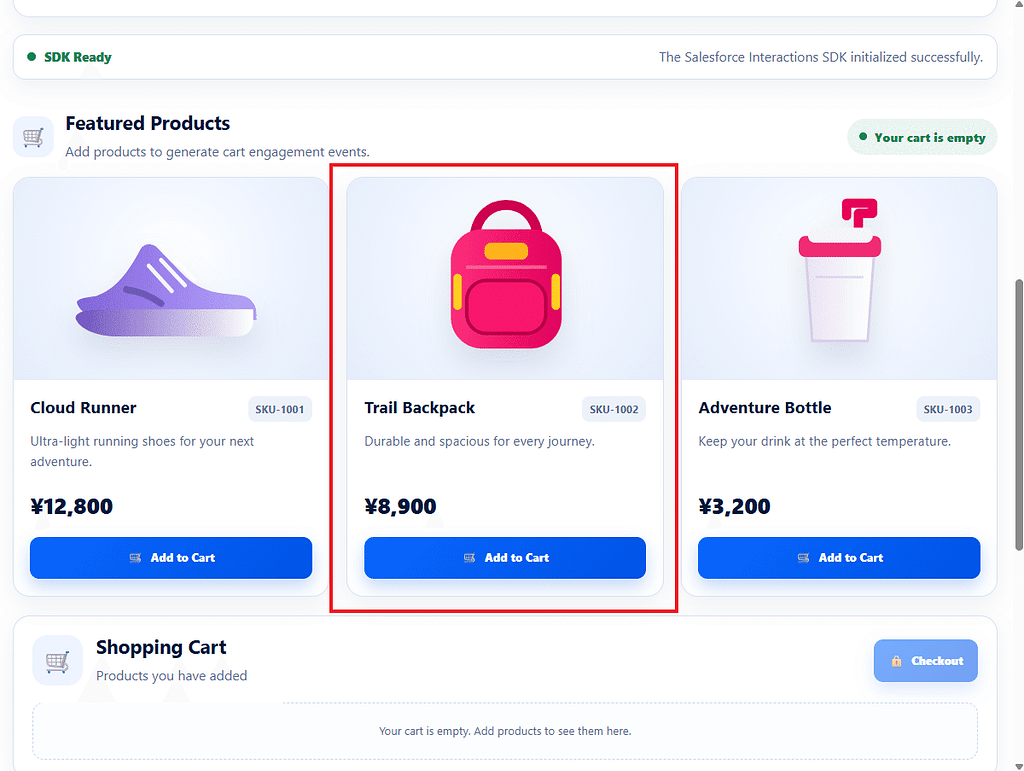
Task: Click the Adventure Bottle image
Action: tap(840, 270)
